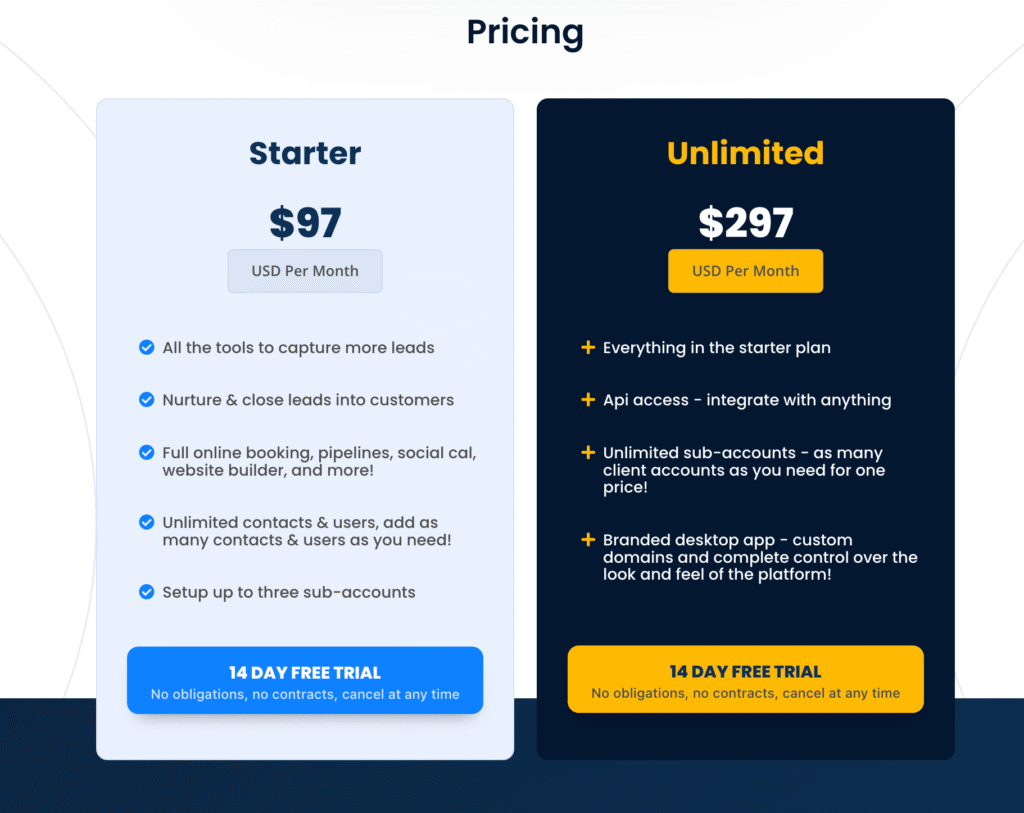1024x813 pixels.
Task: Click checkmark icon beside three sub-accounts feature
Action: [x=146, y=592]
